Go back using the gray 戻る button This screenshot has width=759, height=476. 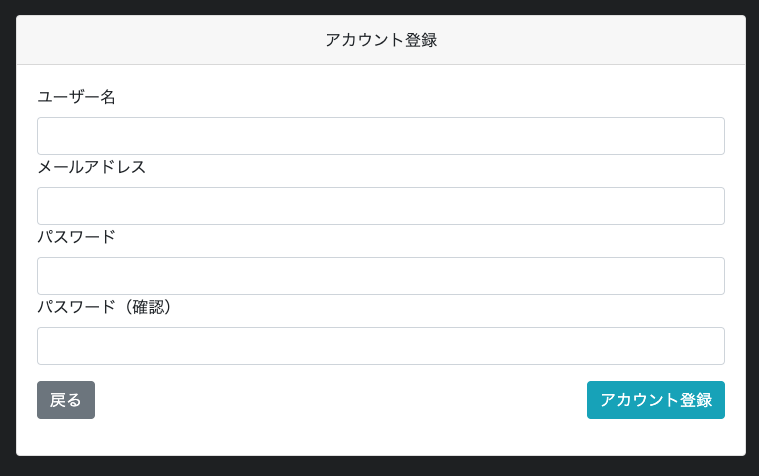pyautogui.click(x=66, y=400)
